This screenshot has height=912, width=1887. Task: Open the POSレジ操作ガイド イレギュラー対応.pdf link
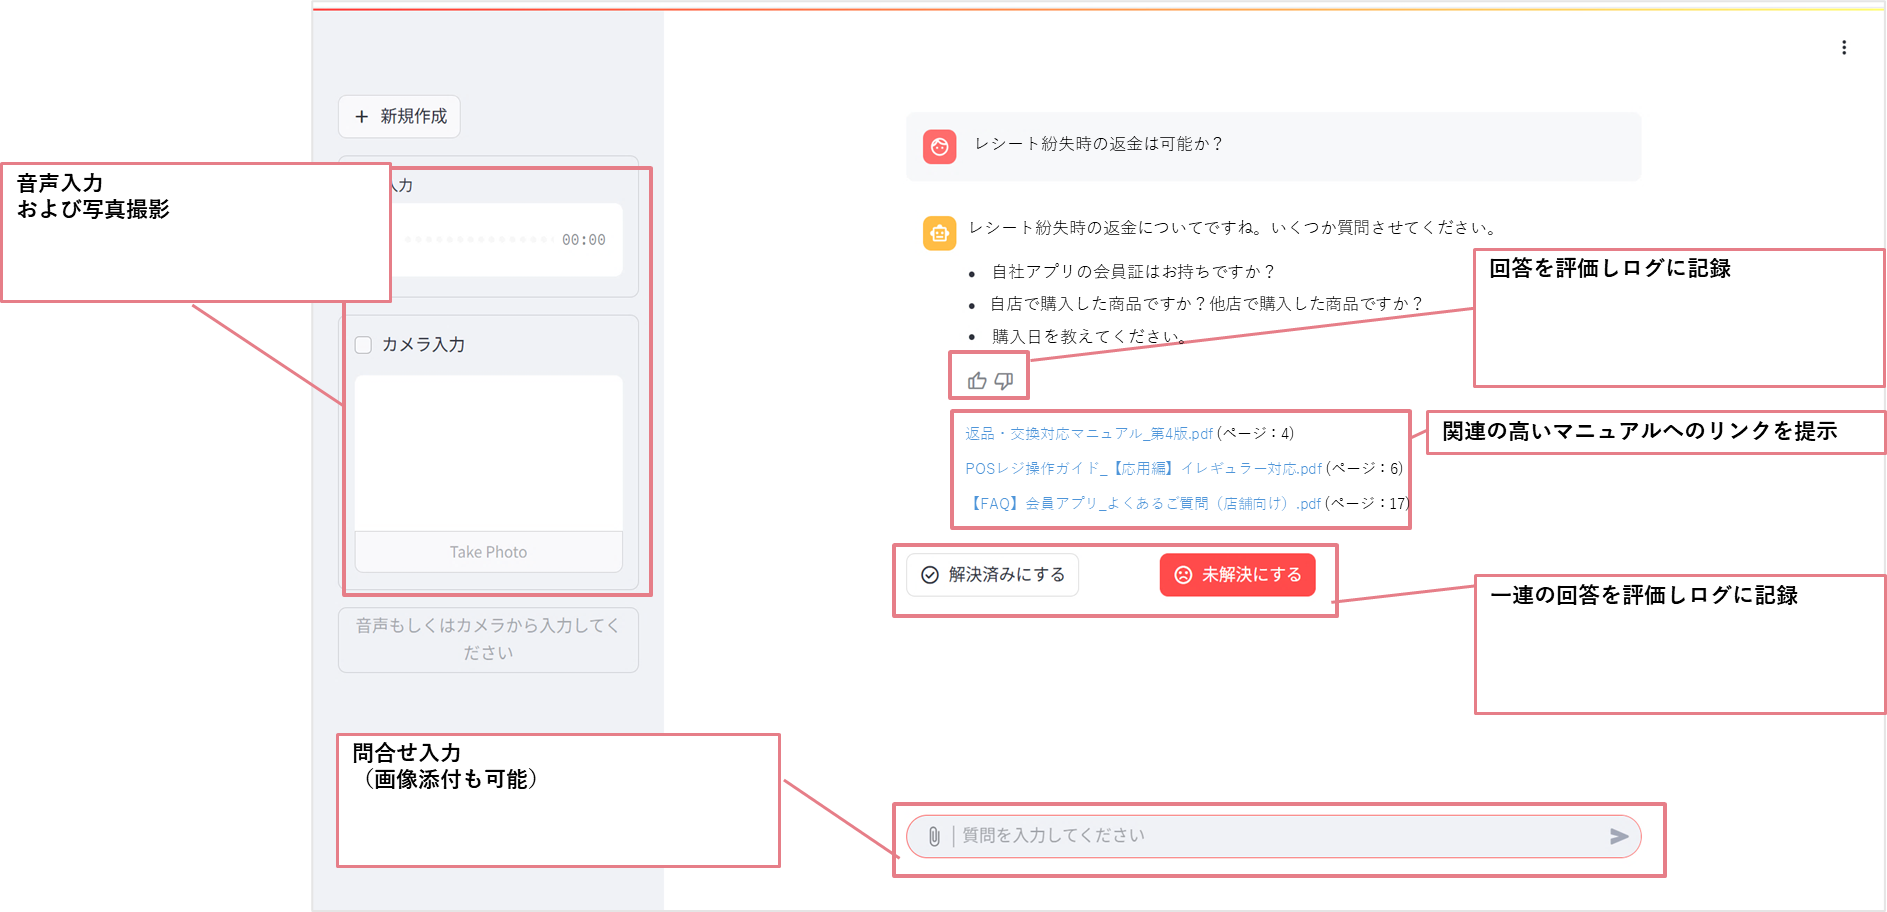(x=1143, y=468)
